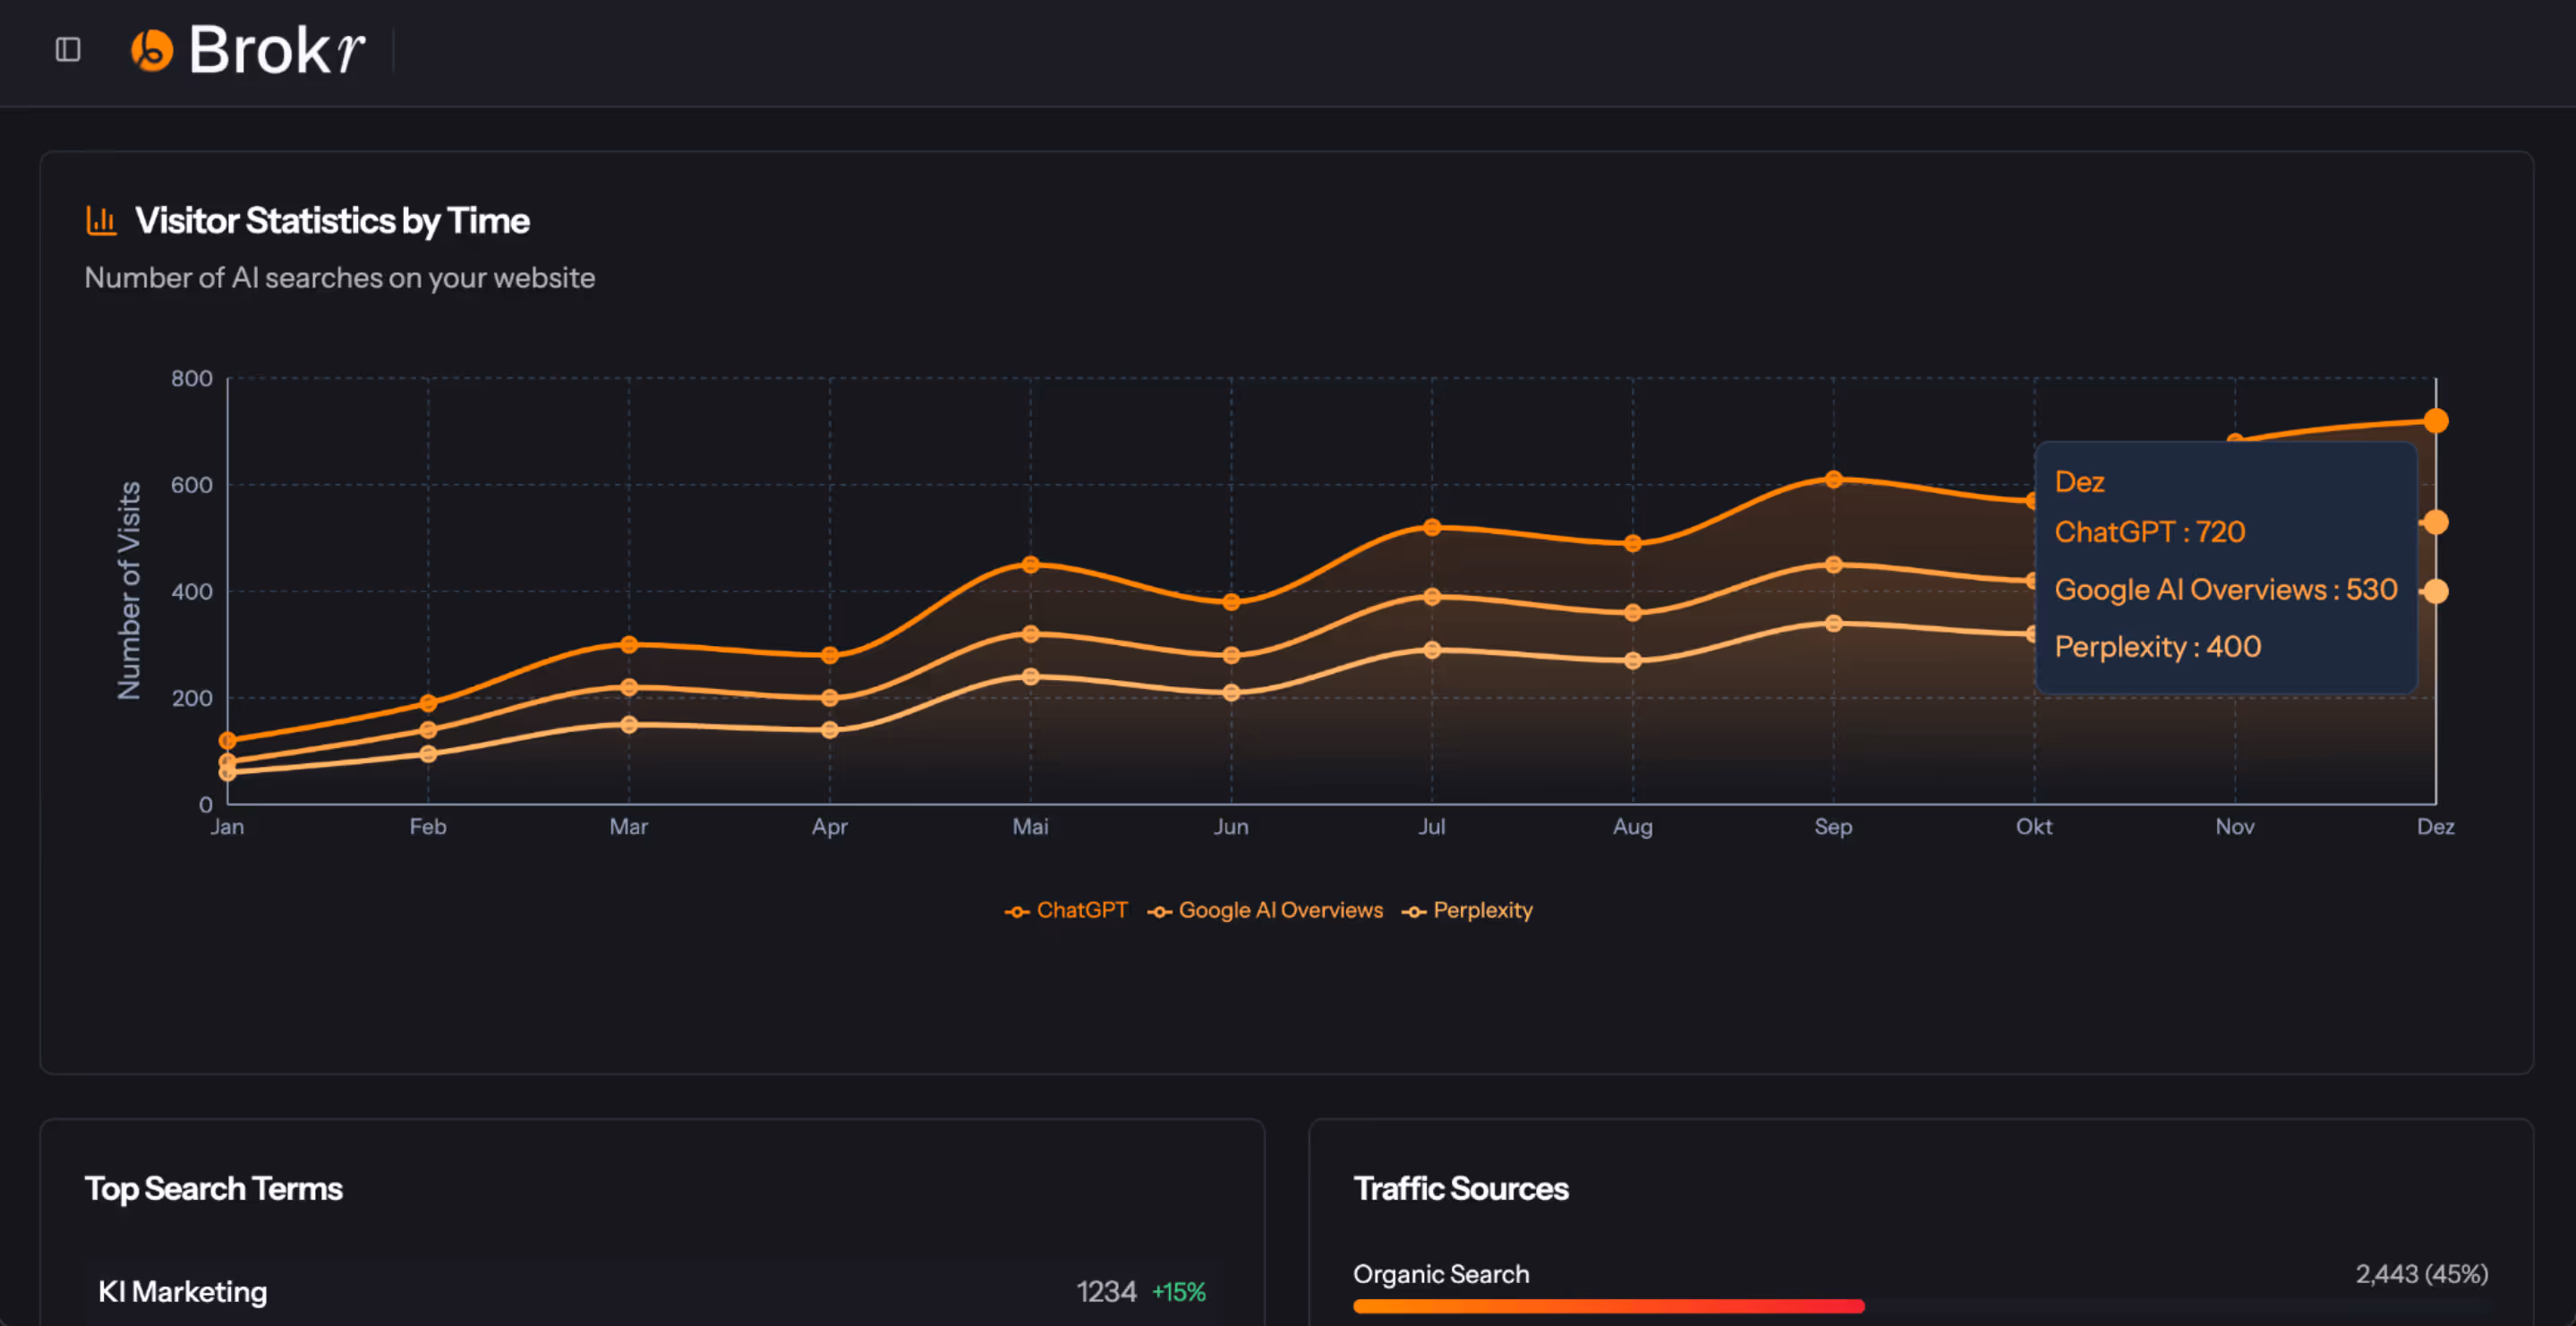Click the Brokr brand name
Viewport: 2576px width, 1326px height.
click(x=276, y=50)
